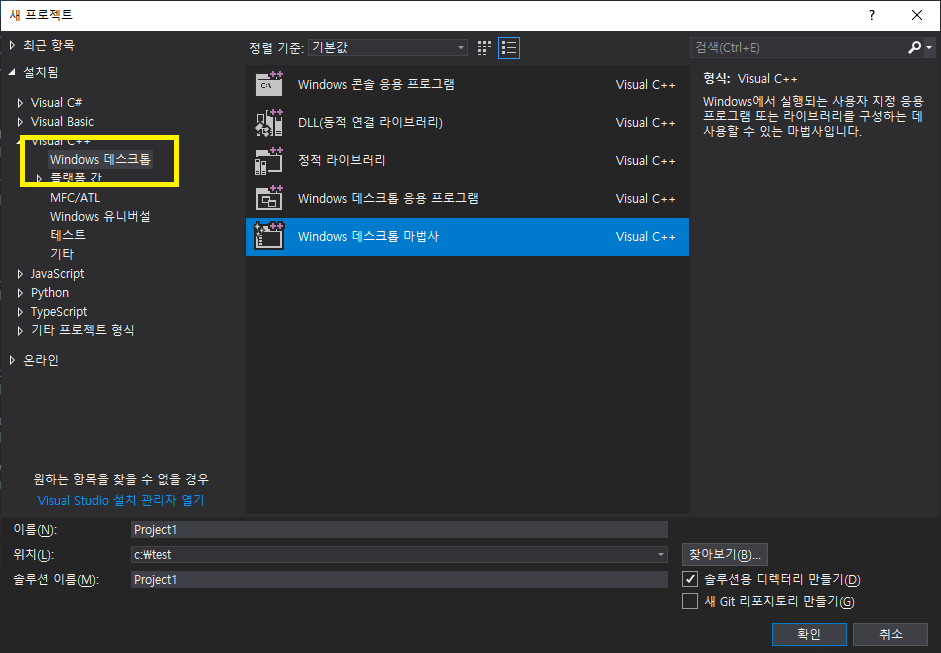Expand the 기타 프로젝트 형식 node
This screenshot has width=941, height=653.
(20, 331)
